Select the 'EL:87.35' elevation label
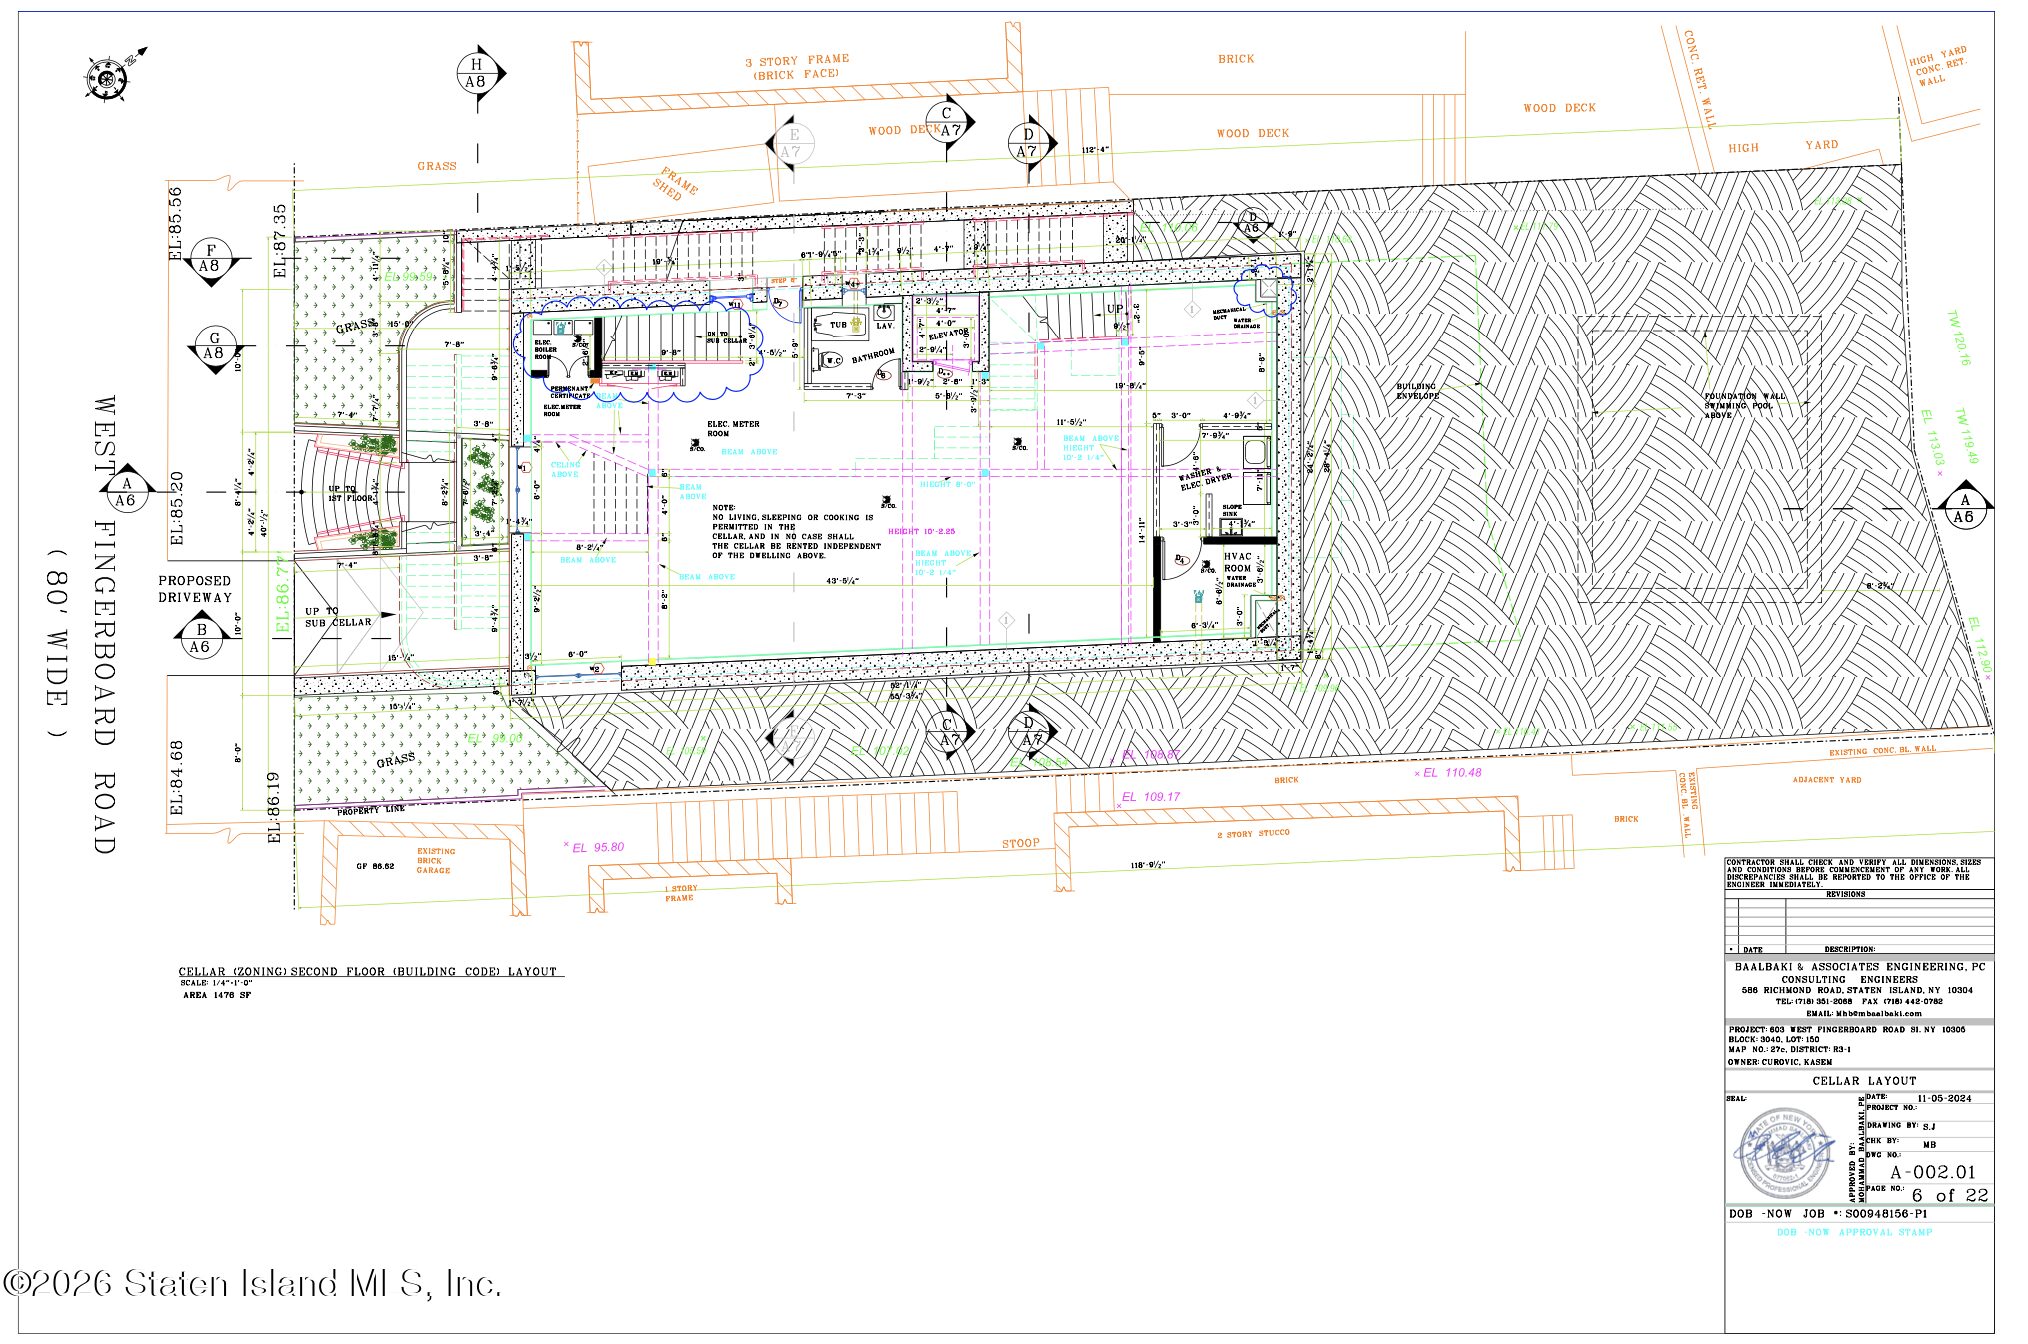This screenshot has height=1344, width=2028. tap(281, 241)
